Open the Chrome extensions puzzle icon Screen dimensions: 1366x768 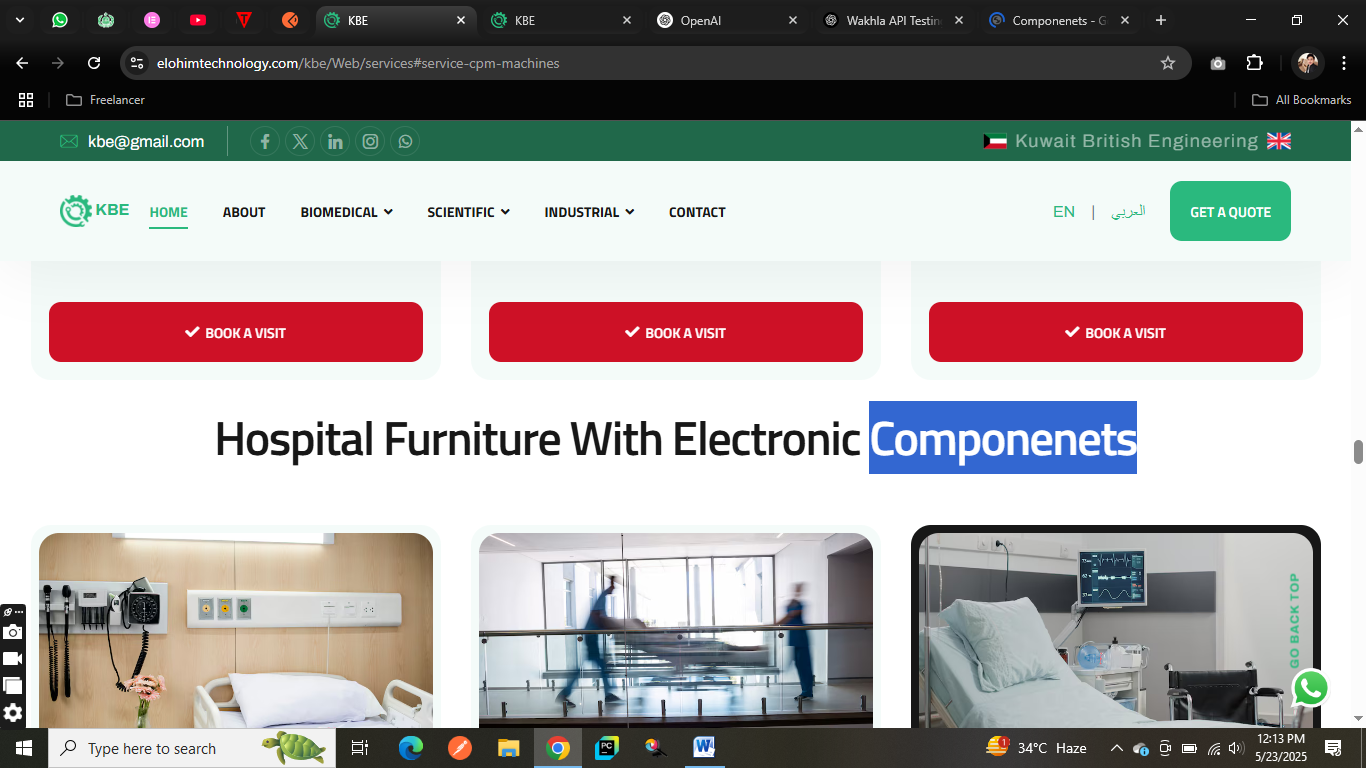click(1254, 63)
